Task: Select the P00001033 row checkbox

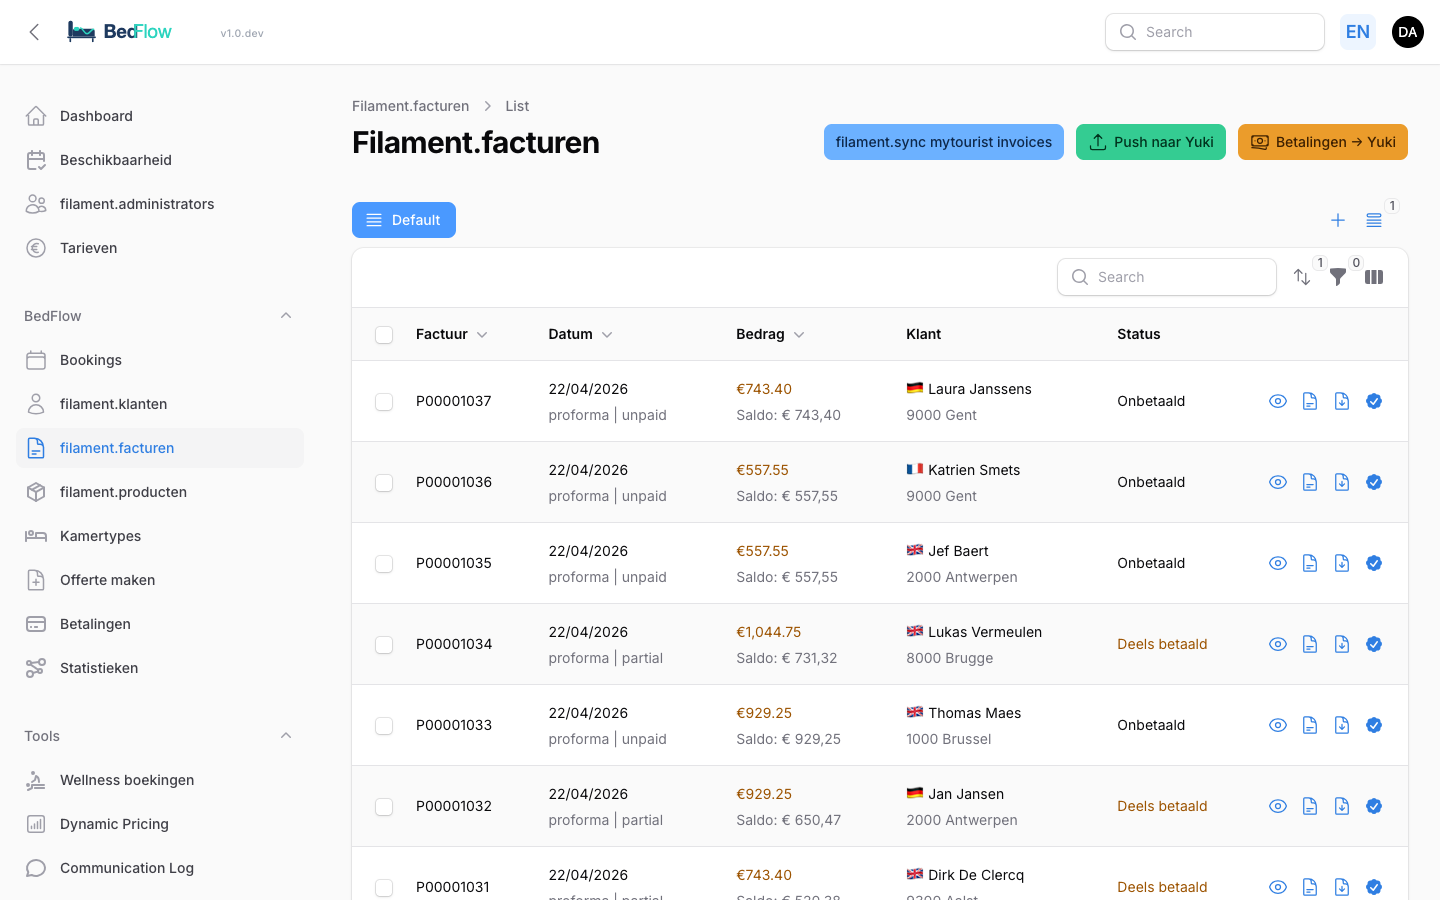Action: click(384, 726)
